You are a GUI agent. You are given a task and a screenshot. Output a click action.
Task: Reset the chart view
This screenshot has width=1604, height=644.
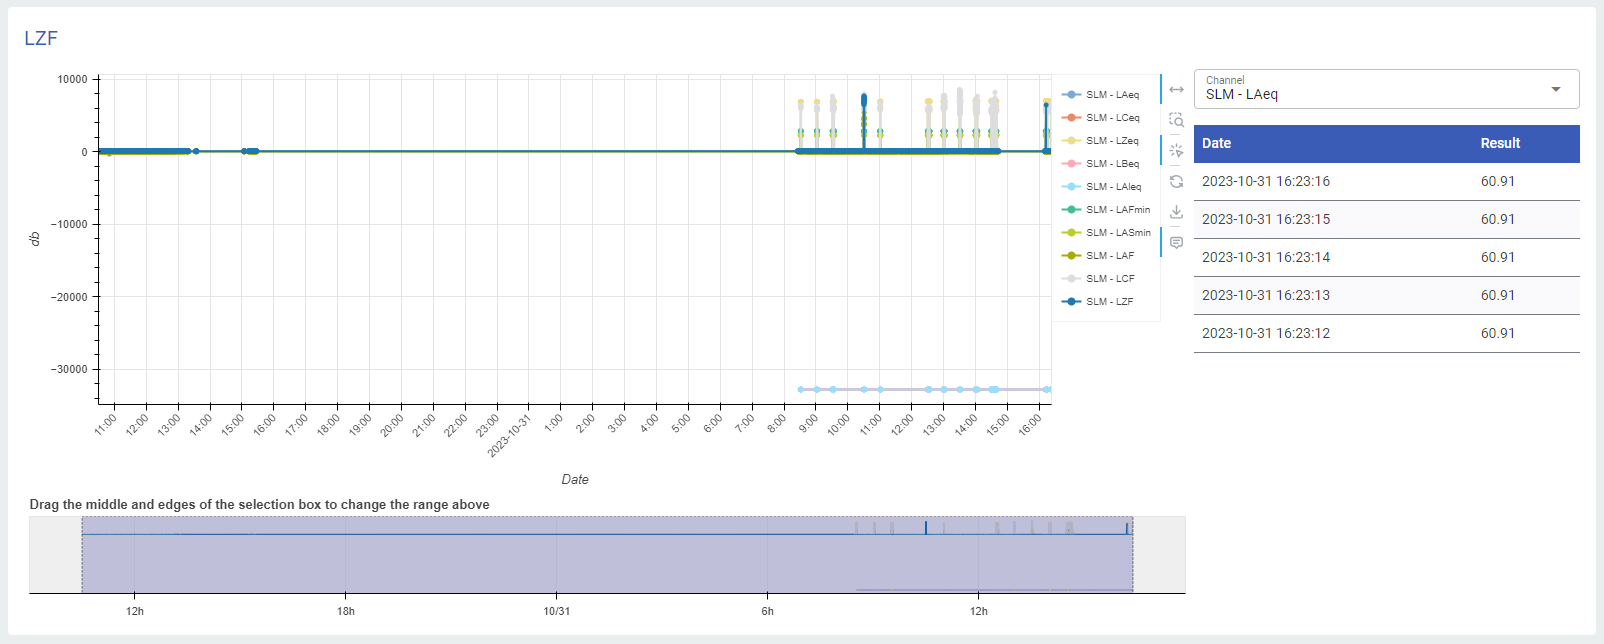tap(1176, 182)
